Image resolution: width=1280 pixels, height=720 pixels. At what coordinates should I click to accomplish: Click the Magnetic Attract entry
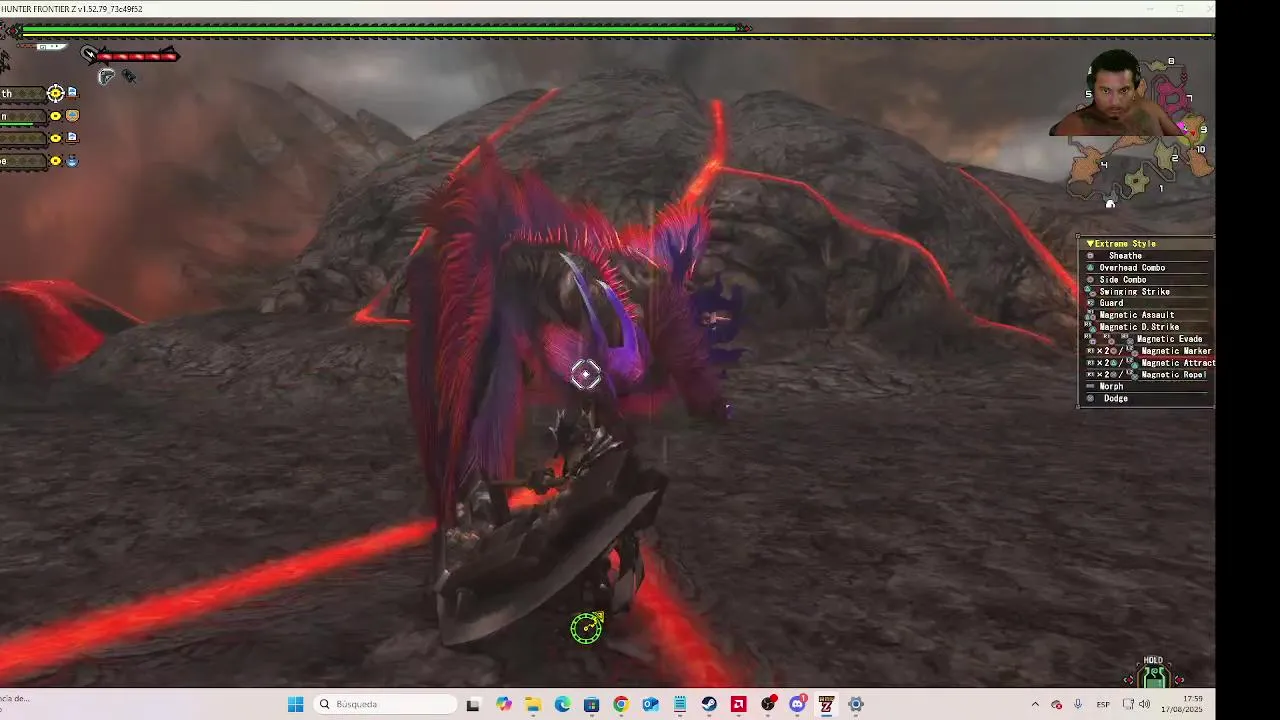click(1177, 363)
